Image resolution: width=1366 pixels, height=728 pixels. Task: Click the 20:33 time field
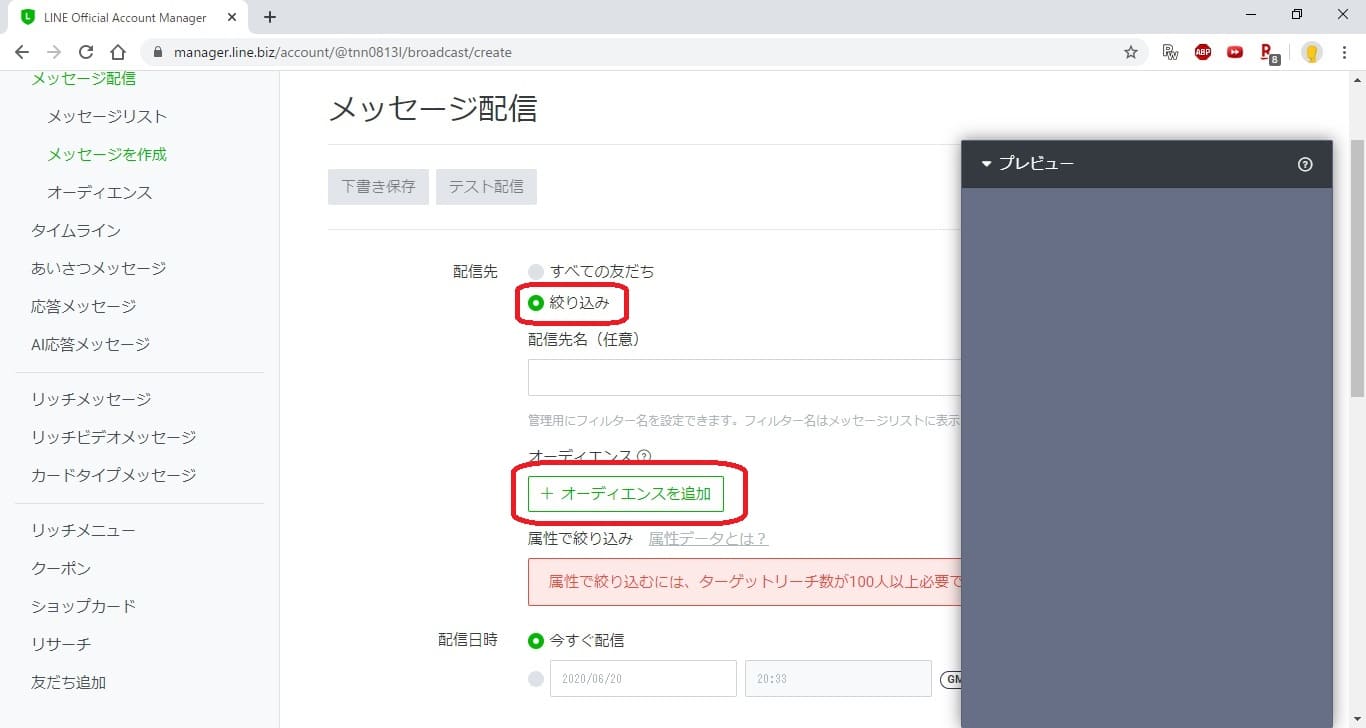[838, 679]
